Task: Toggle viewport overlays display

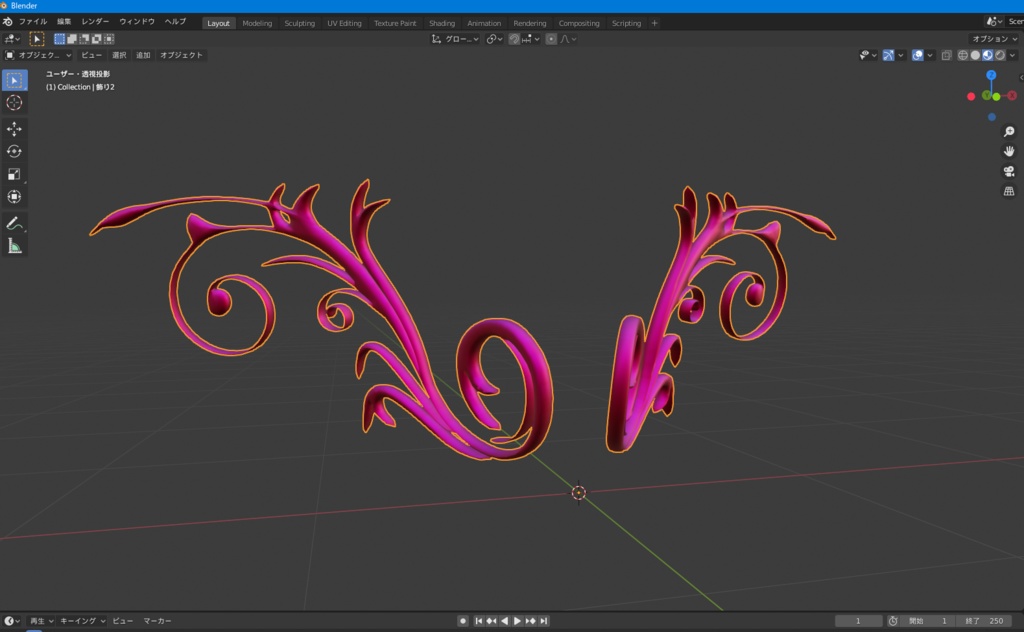Action: 918,55
